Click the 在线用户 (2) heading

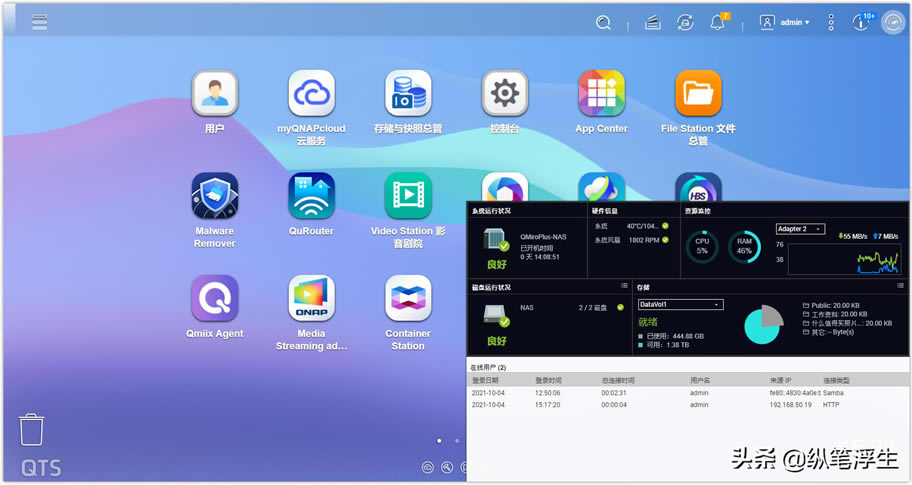[x=488, y=368]
